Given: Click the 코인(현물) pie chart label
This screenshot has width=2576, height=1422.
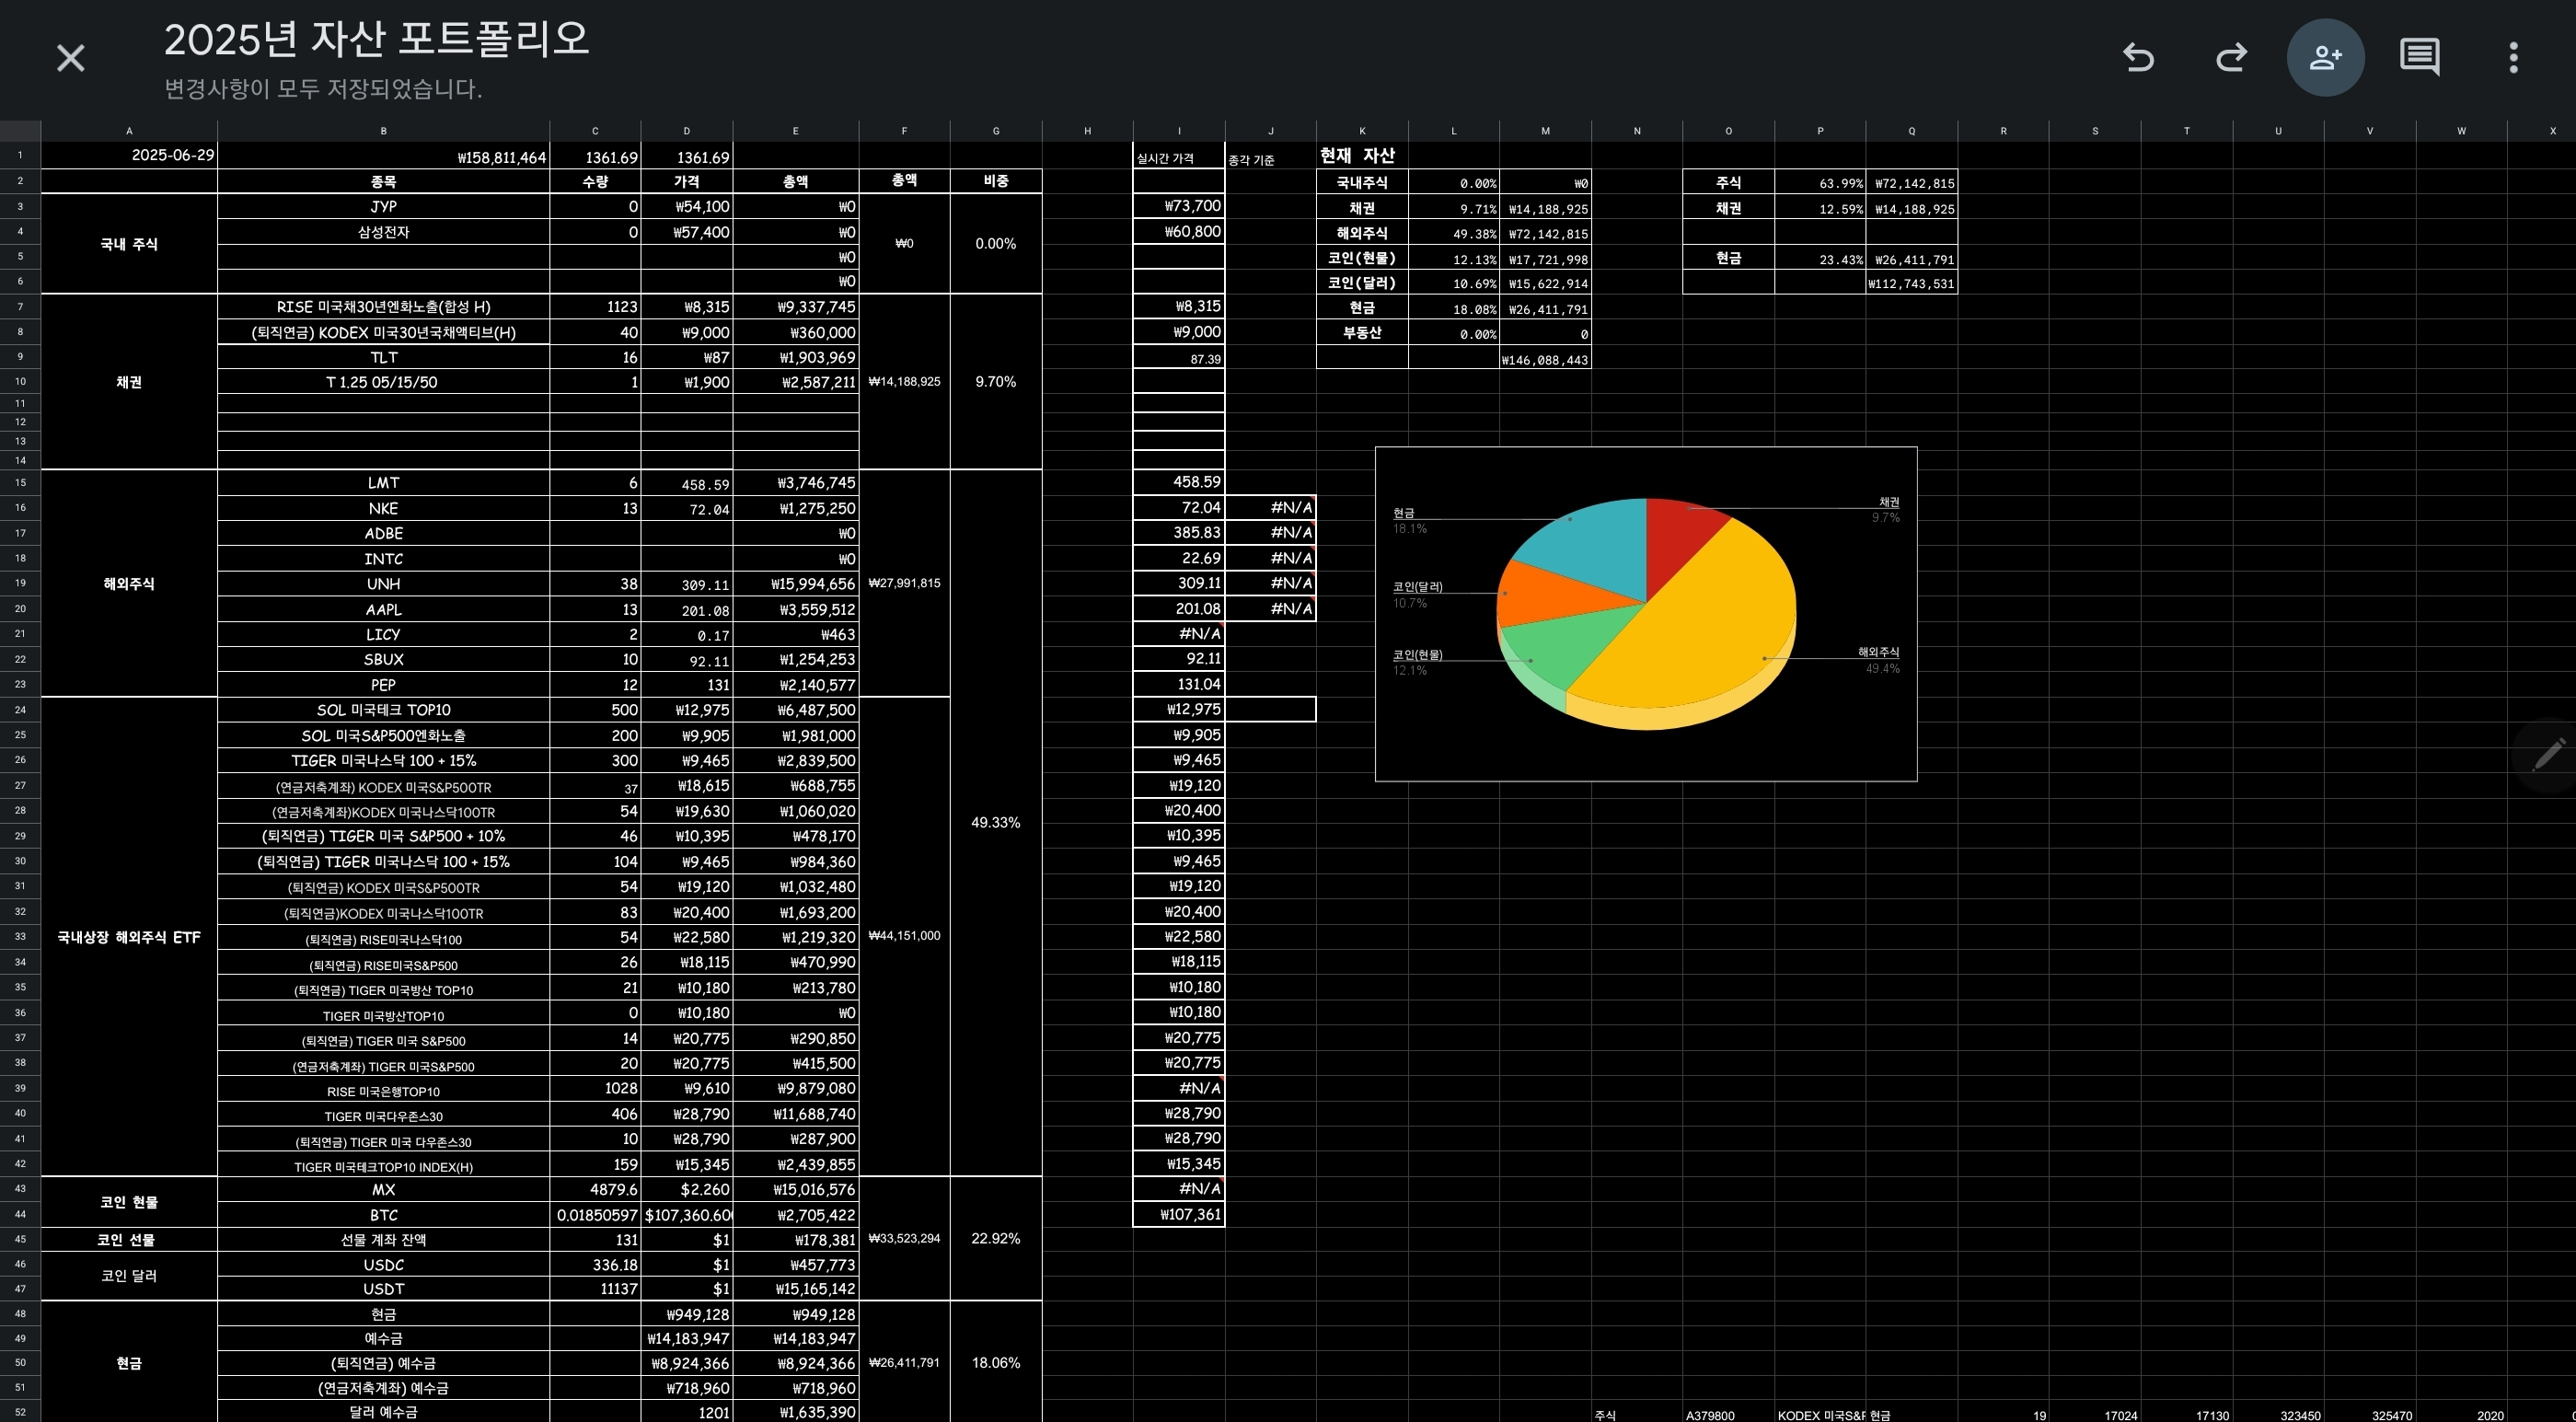Looking at the screenshot, I should [1417, 655].
